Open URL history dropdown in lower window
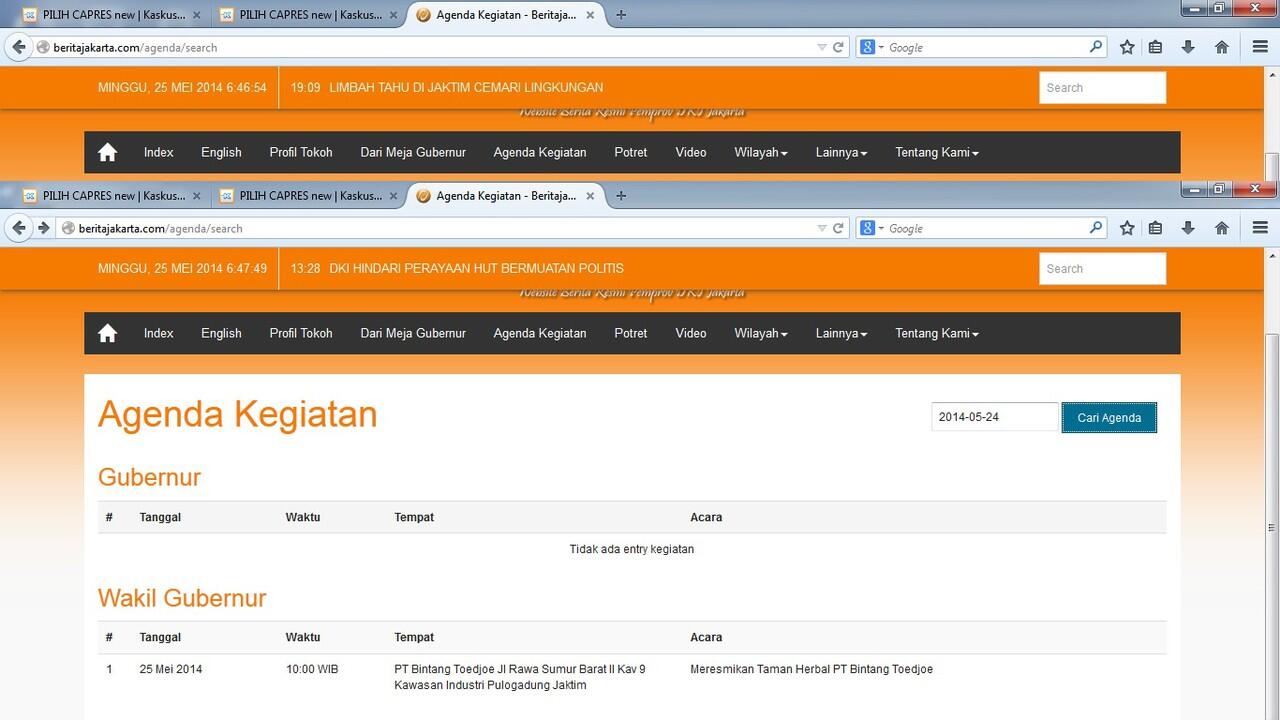1280x720 pixels. [822, 228]
